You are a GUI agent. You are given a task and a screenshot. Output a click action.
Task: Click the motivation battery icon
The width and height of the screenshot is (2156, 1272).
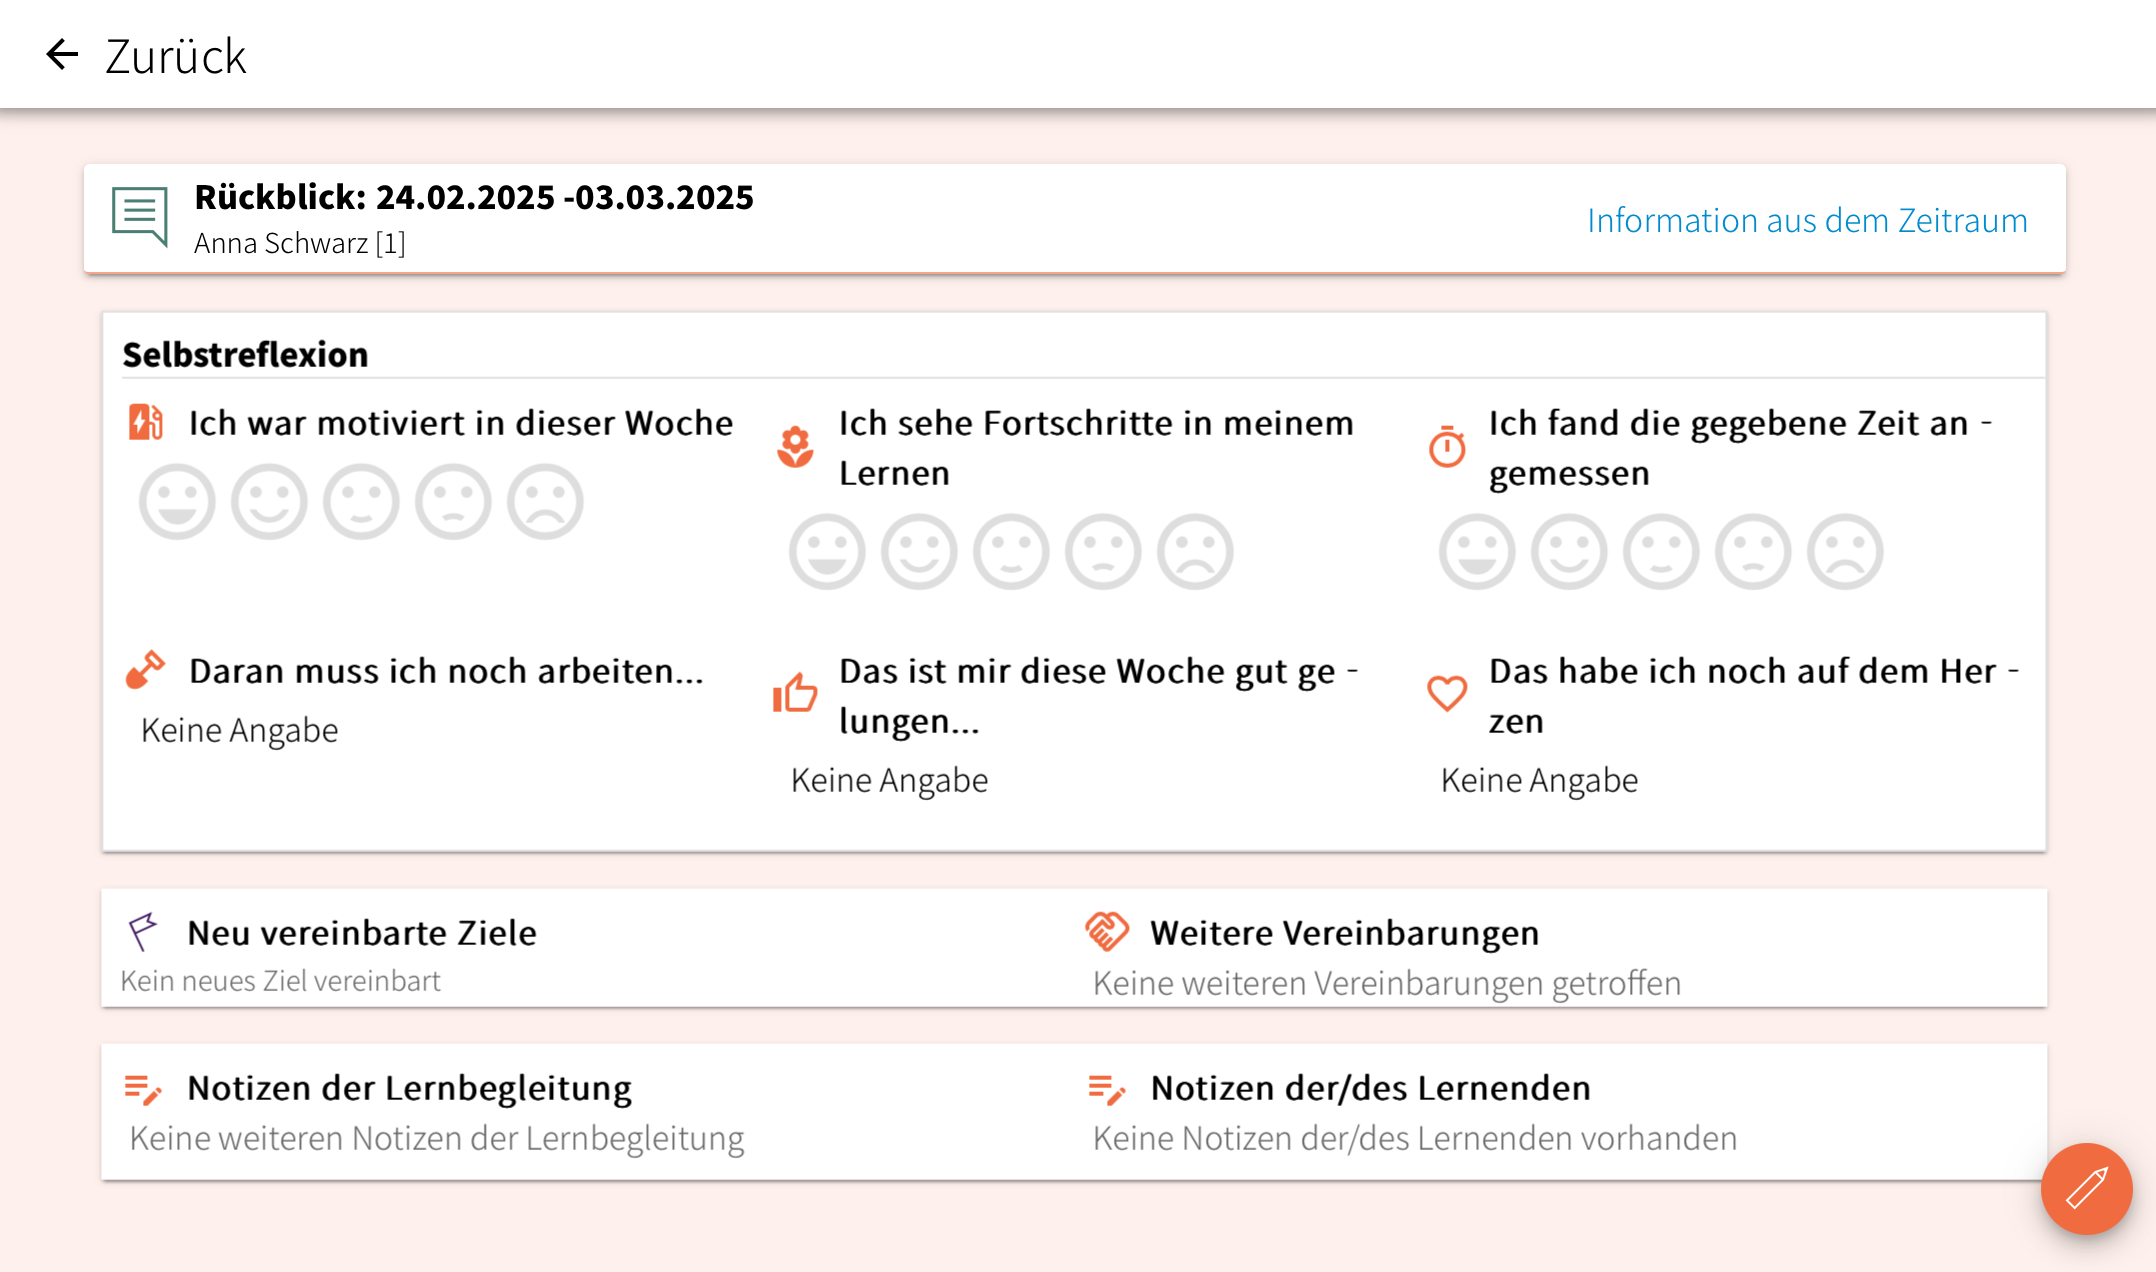click(x=146, y=422)
